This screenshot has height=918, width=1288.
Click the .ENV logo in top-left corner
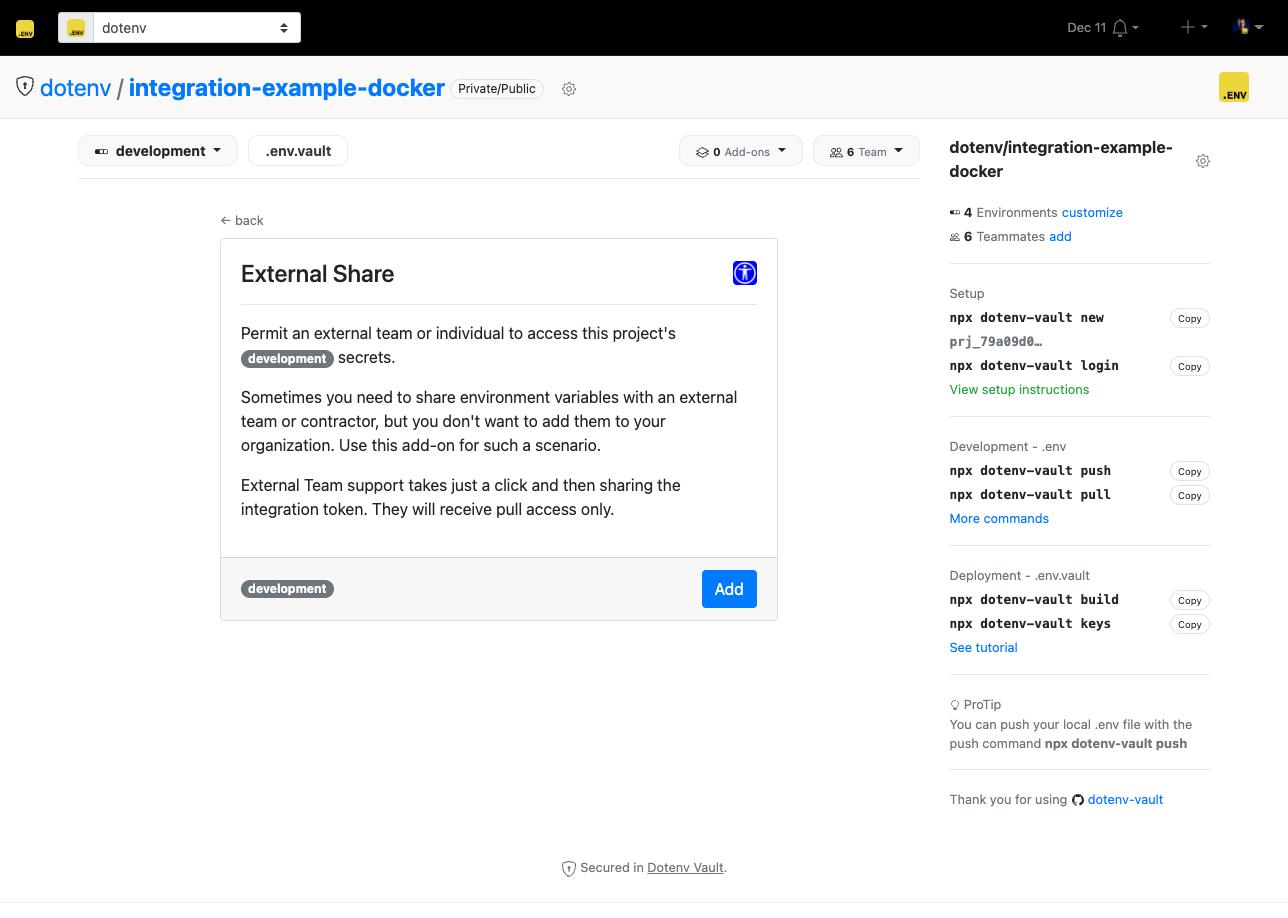click(25, 29)
